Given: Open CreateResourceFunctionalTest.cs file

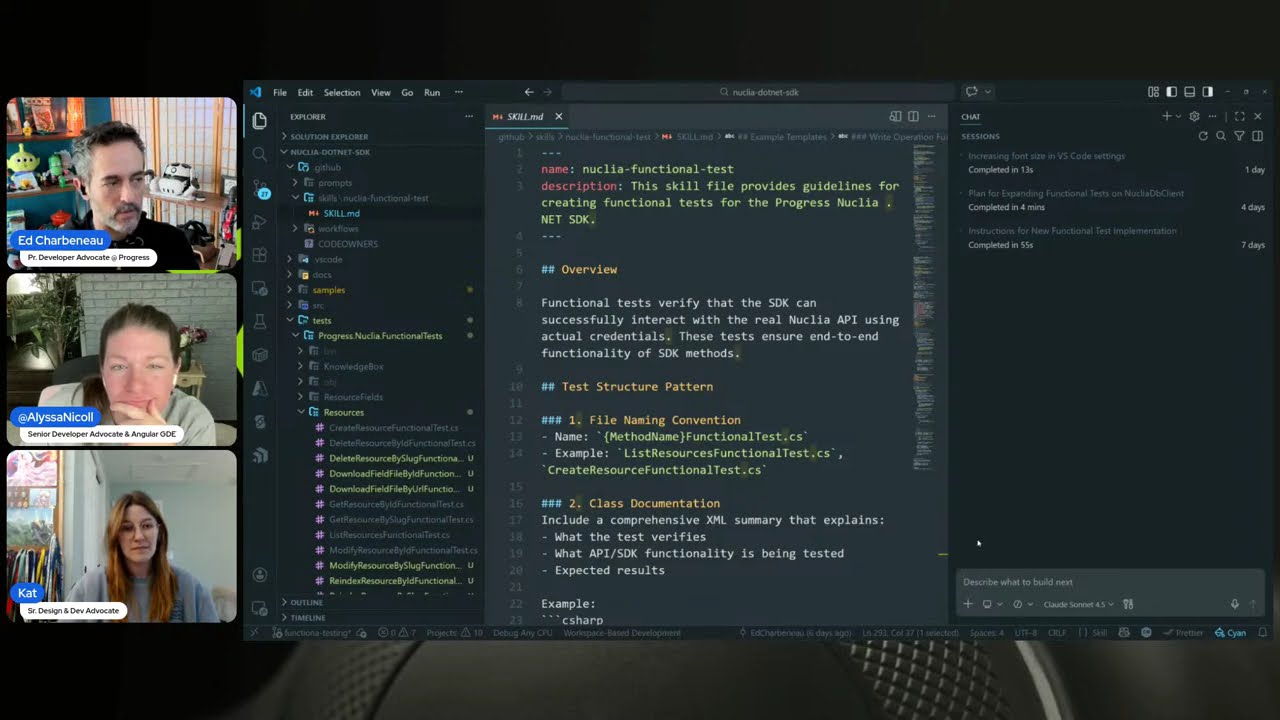Looking at the screenshot, I should click(x=394, y=428).
